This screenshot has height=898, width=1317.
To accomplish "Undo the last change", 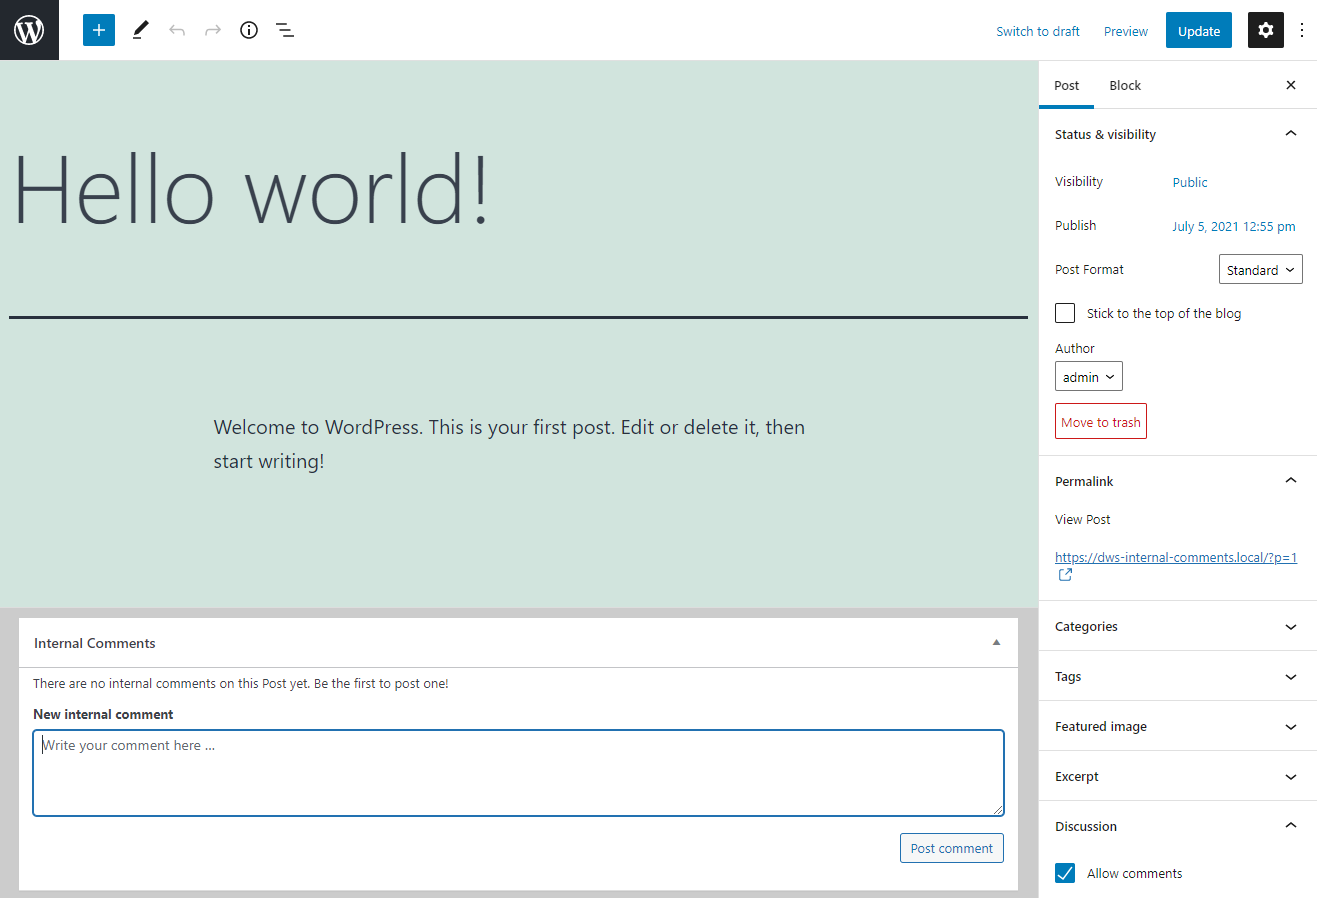I will point(177,30).
